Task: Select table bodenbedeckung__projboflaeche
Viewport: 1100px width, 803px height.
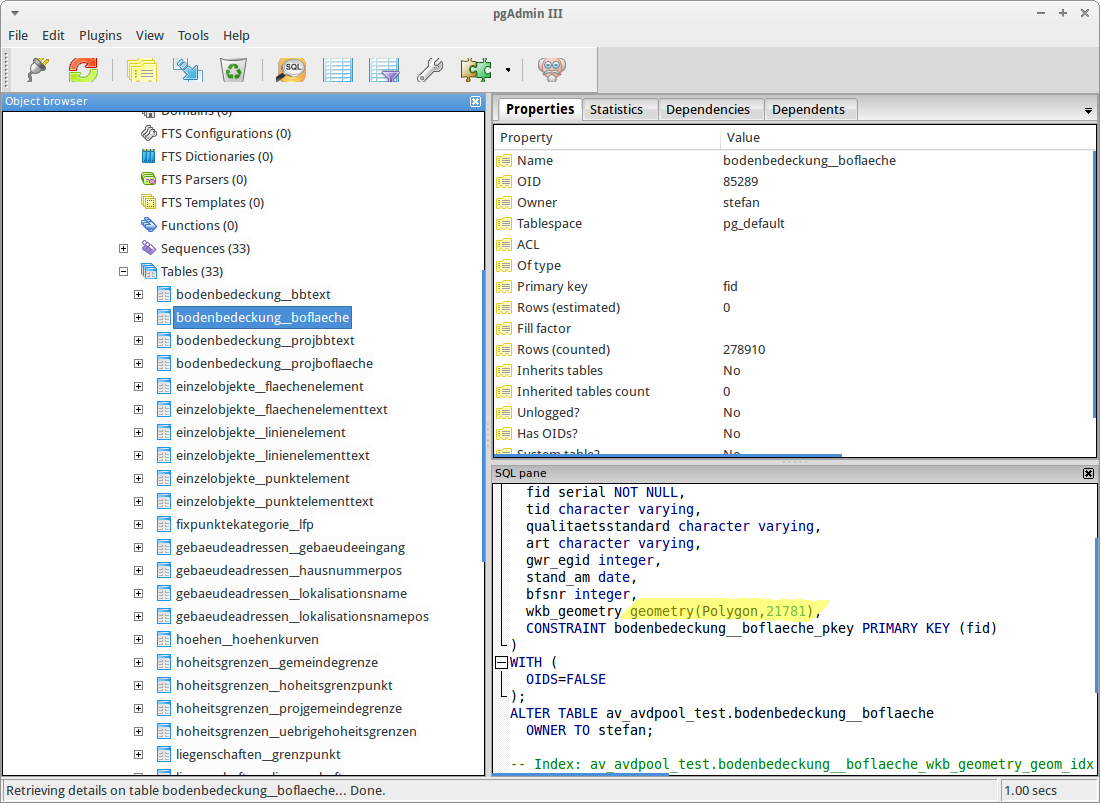Action: click(274, 363)
